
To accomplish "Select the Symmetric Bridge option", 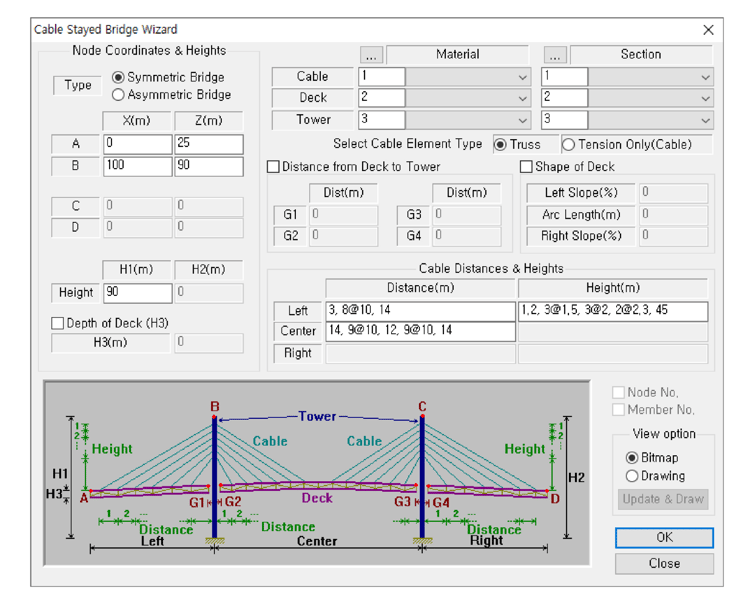I will point(119,77).
